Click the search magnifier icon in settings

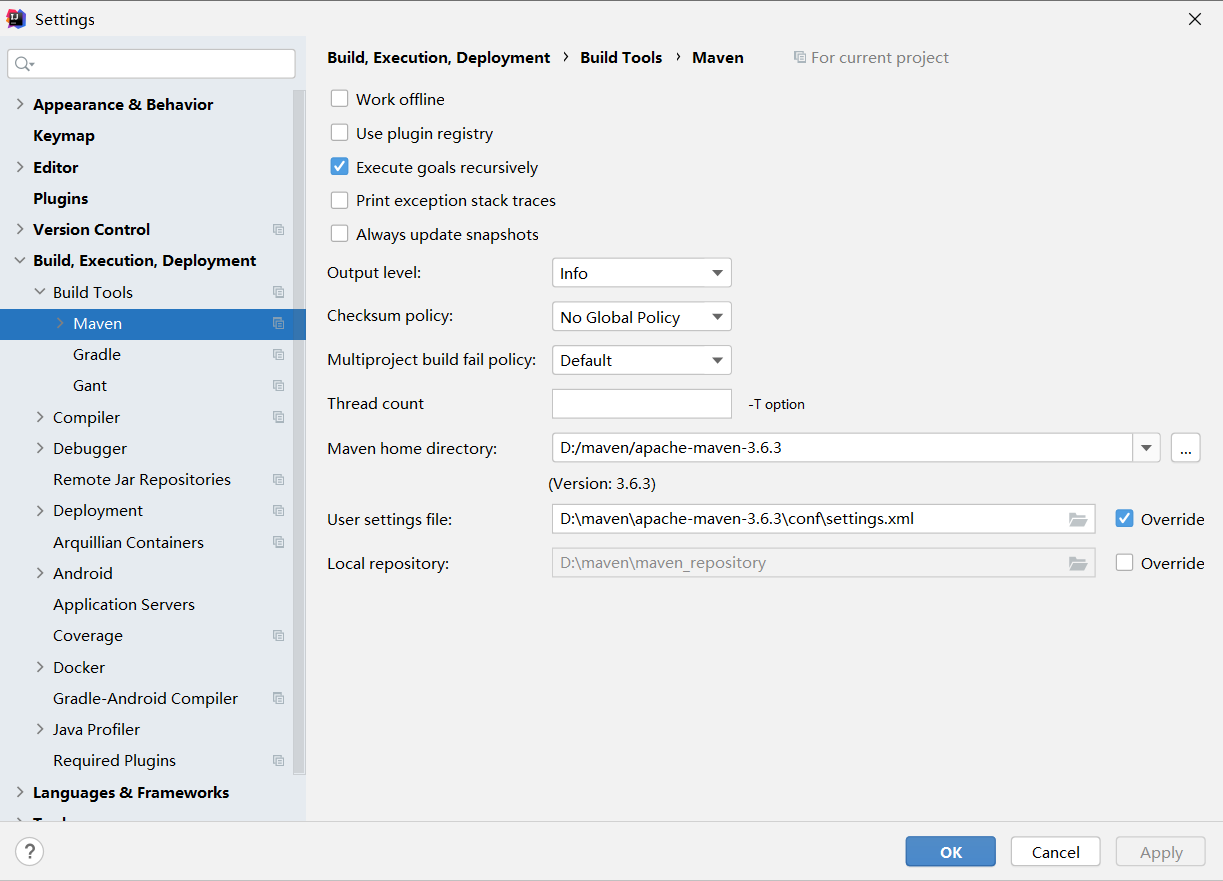coord(24,64)
